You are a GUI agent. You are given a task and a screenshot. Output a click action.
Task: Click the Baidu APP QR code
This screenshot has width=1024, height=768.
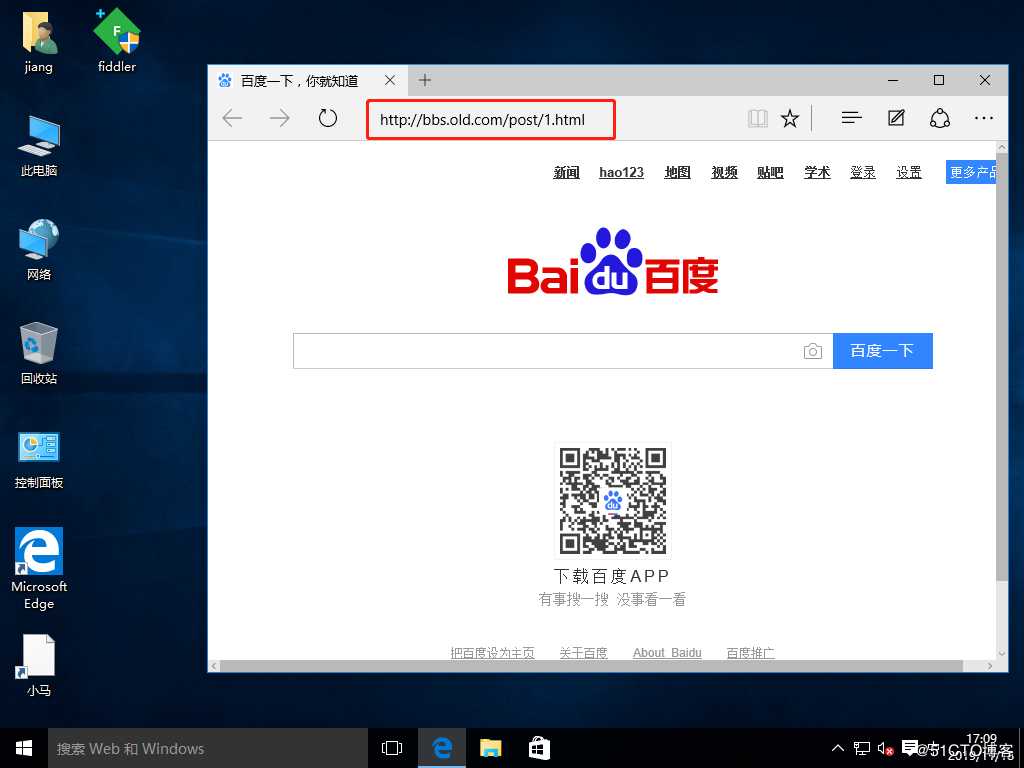pyautogui.click(x=613, y=501)
